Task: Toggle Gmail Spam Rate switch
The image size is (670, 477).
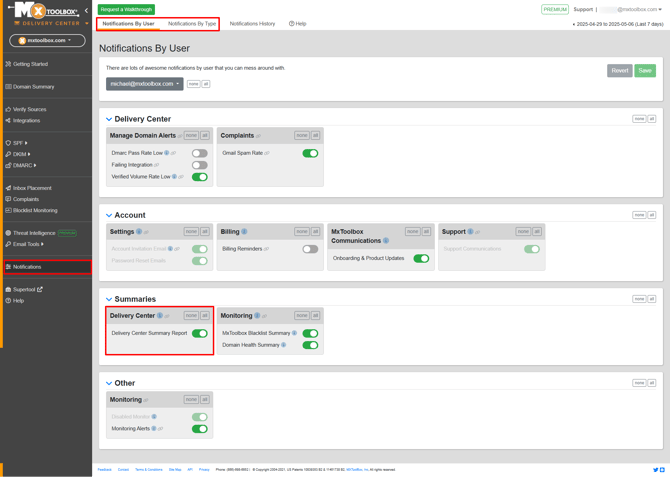Action: (x=310, y=153)
